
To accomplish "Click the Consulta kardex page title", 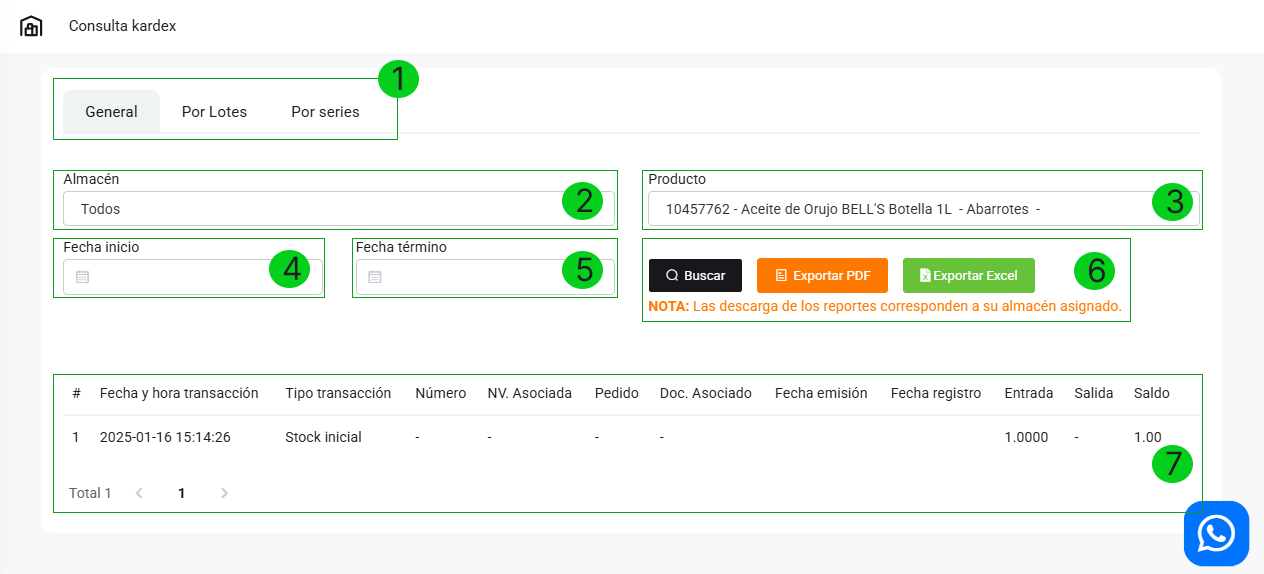I will tap(122, 26).
